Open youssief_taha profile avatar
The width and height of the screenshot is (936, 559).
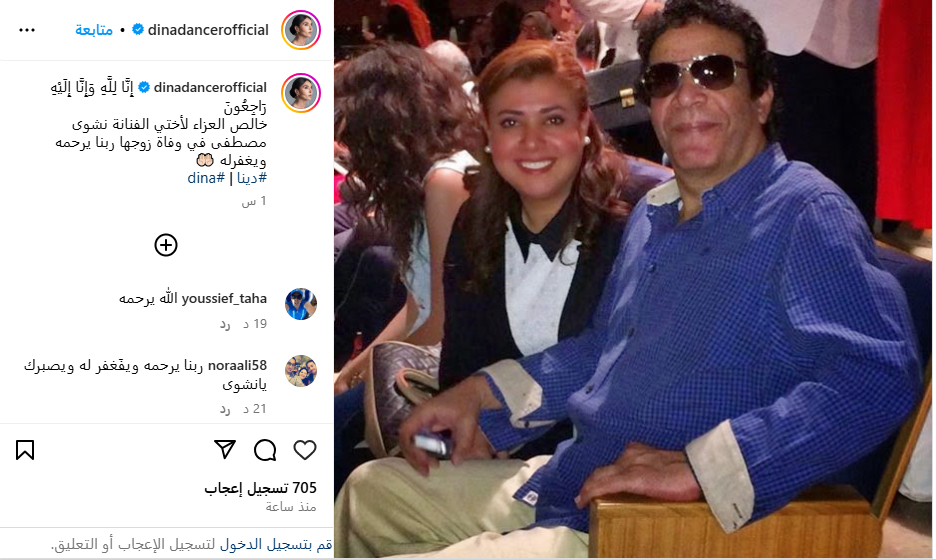(x=301, y=304)
